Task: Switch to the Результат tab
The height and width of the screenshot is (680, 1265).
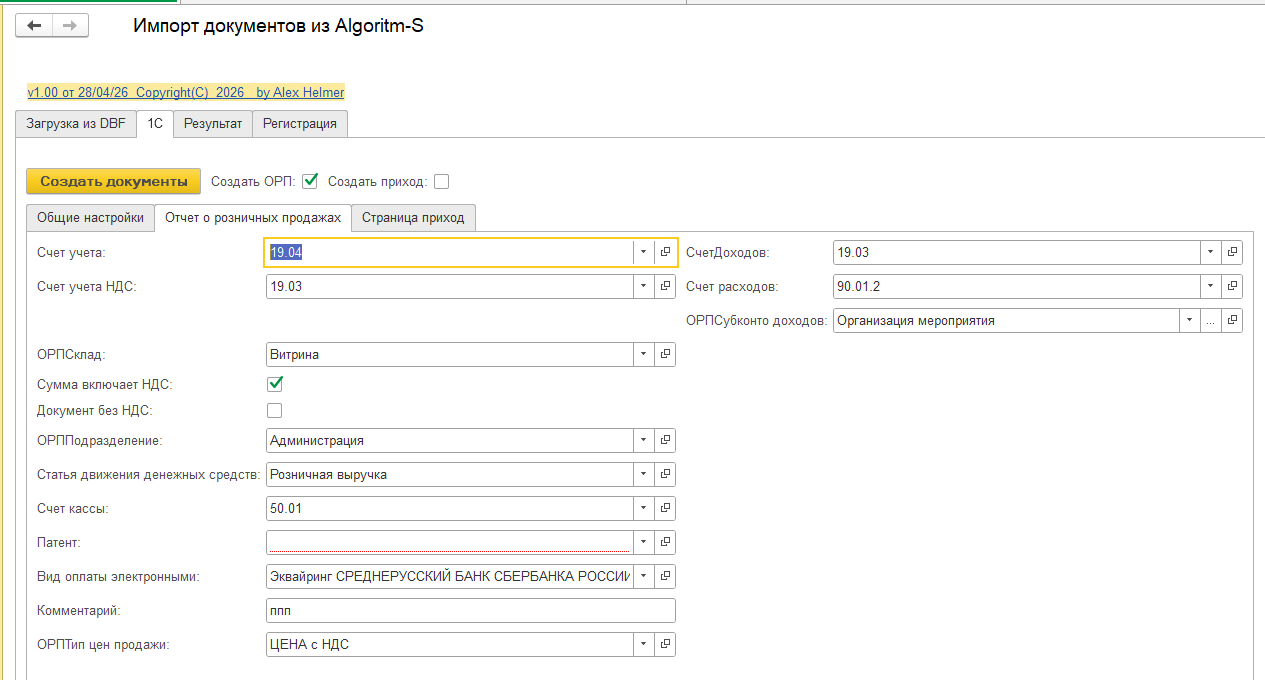Action: coord(212,124)
